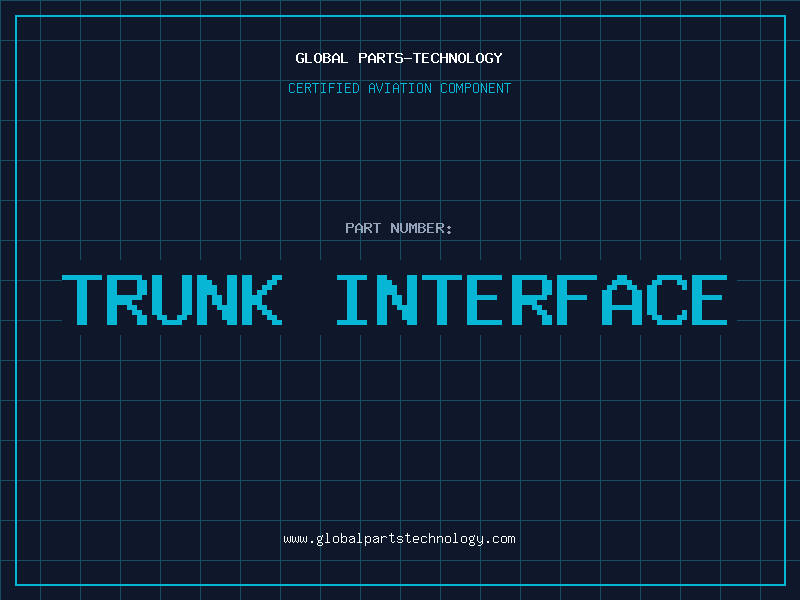Image resolution: width=800 pixels, height=600 pixels.
Task: Click the "PART NUMBER:" label
Action: 399,228
